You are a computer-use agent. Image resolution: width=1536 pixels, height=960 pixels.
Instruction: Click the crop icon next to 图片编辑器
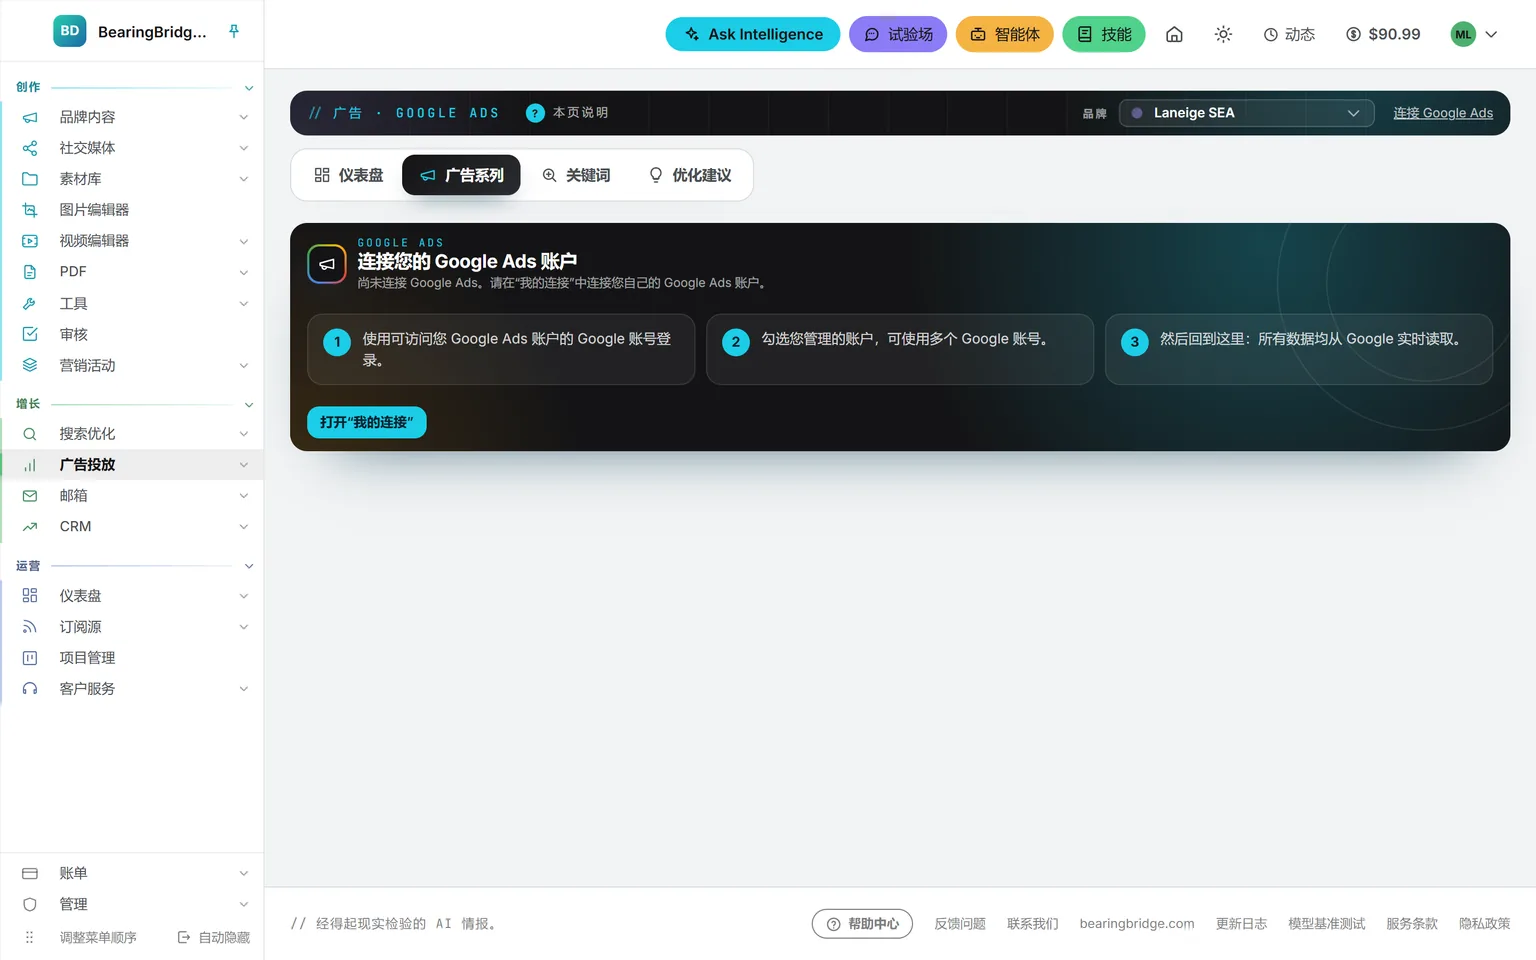pos(30,210)
